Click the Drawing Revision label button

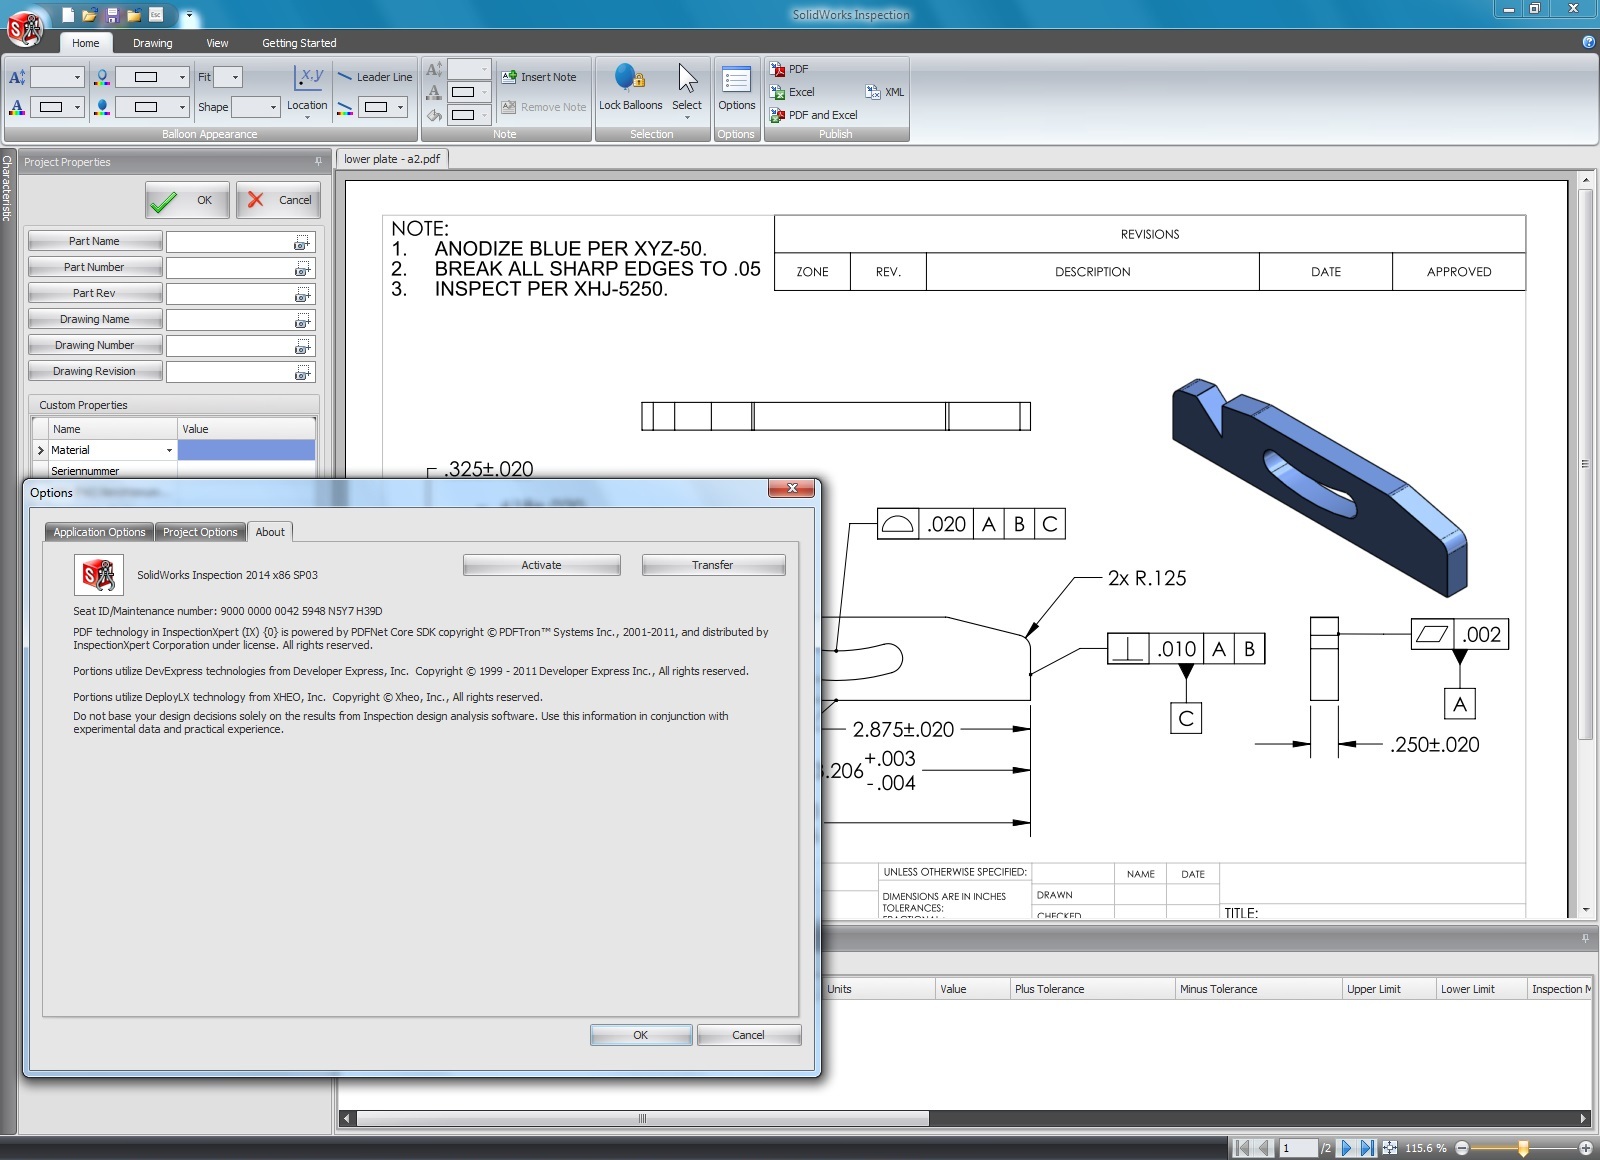point(95,371)
